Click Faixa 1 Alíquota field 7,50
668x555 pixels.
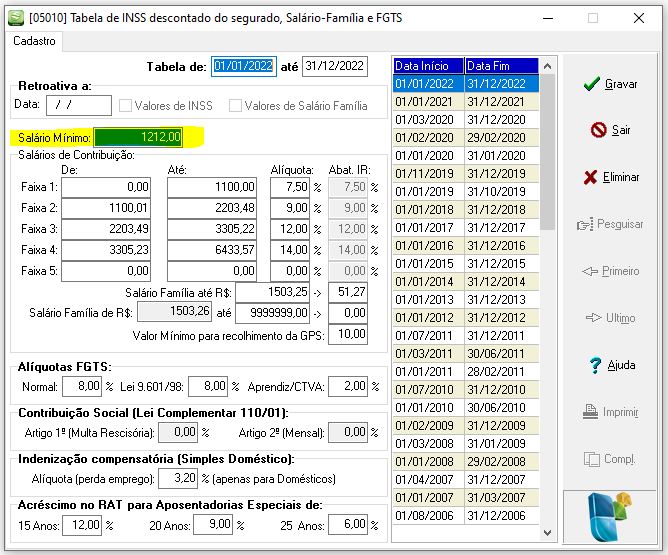point(290,187)
